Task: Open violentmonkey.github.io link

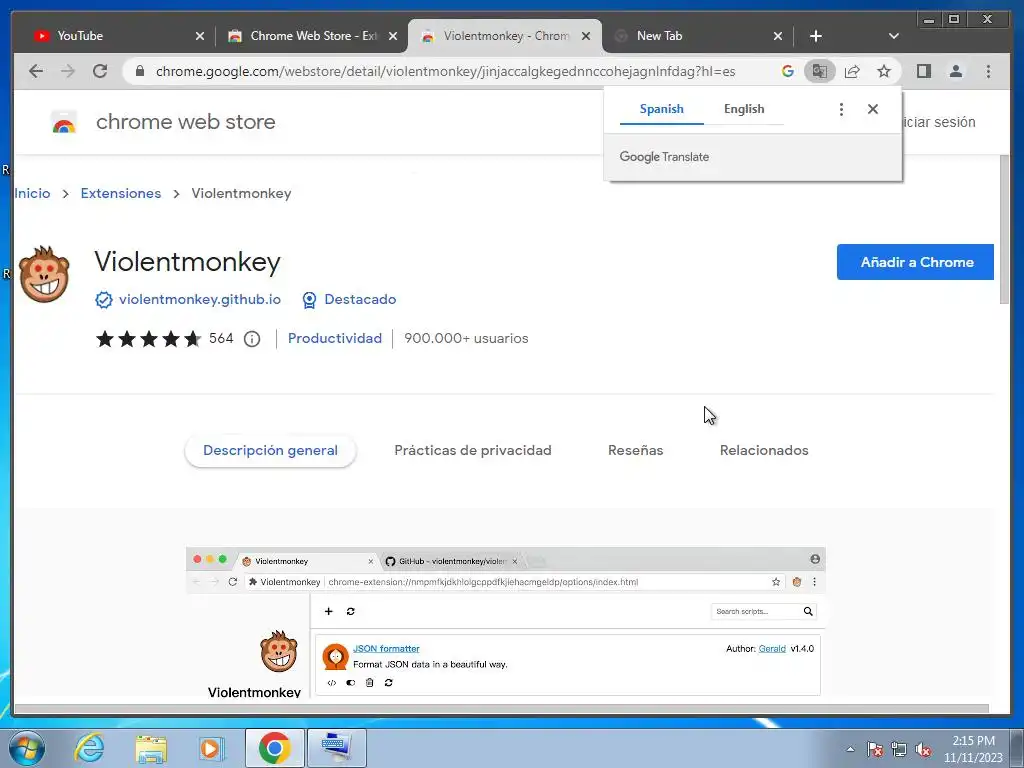Action: [x=200, y=299]
